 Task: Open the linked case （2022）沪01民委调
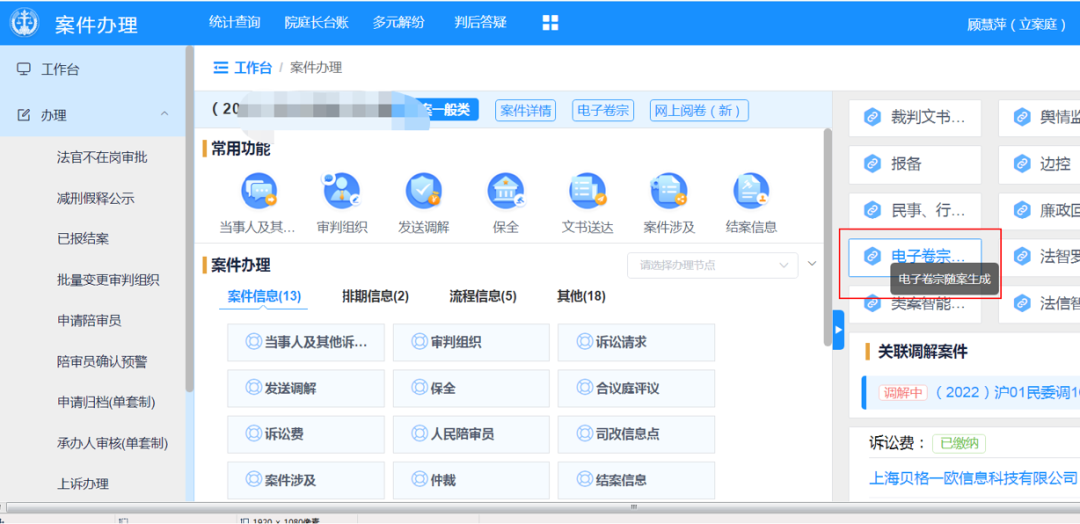point(1006,392)
